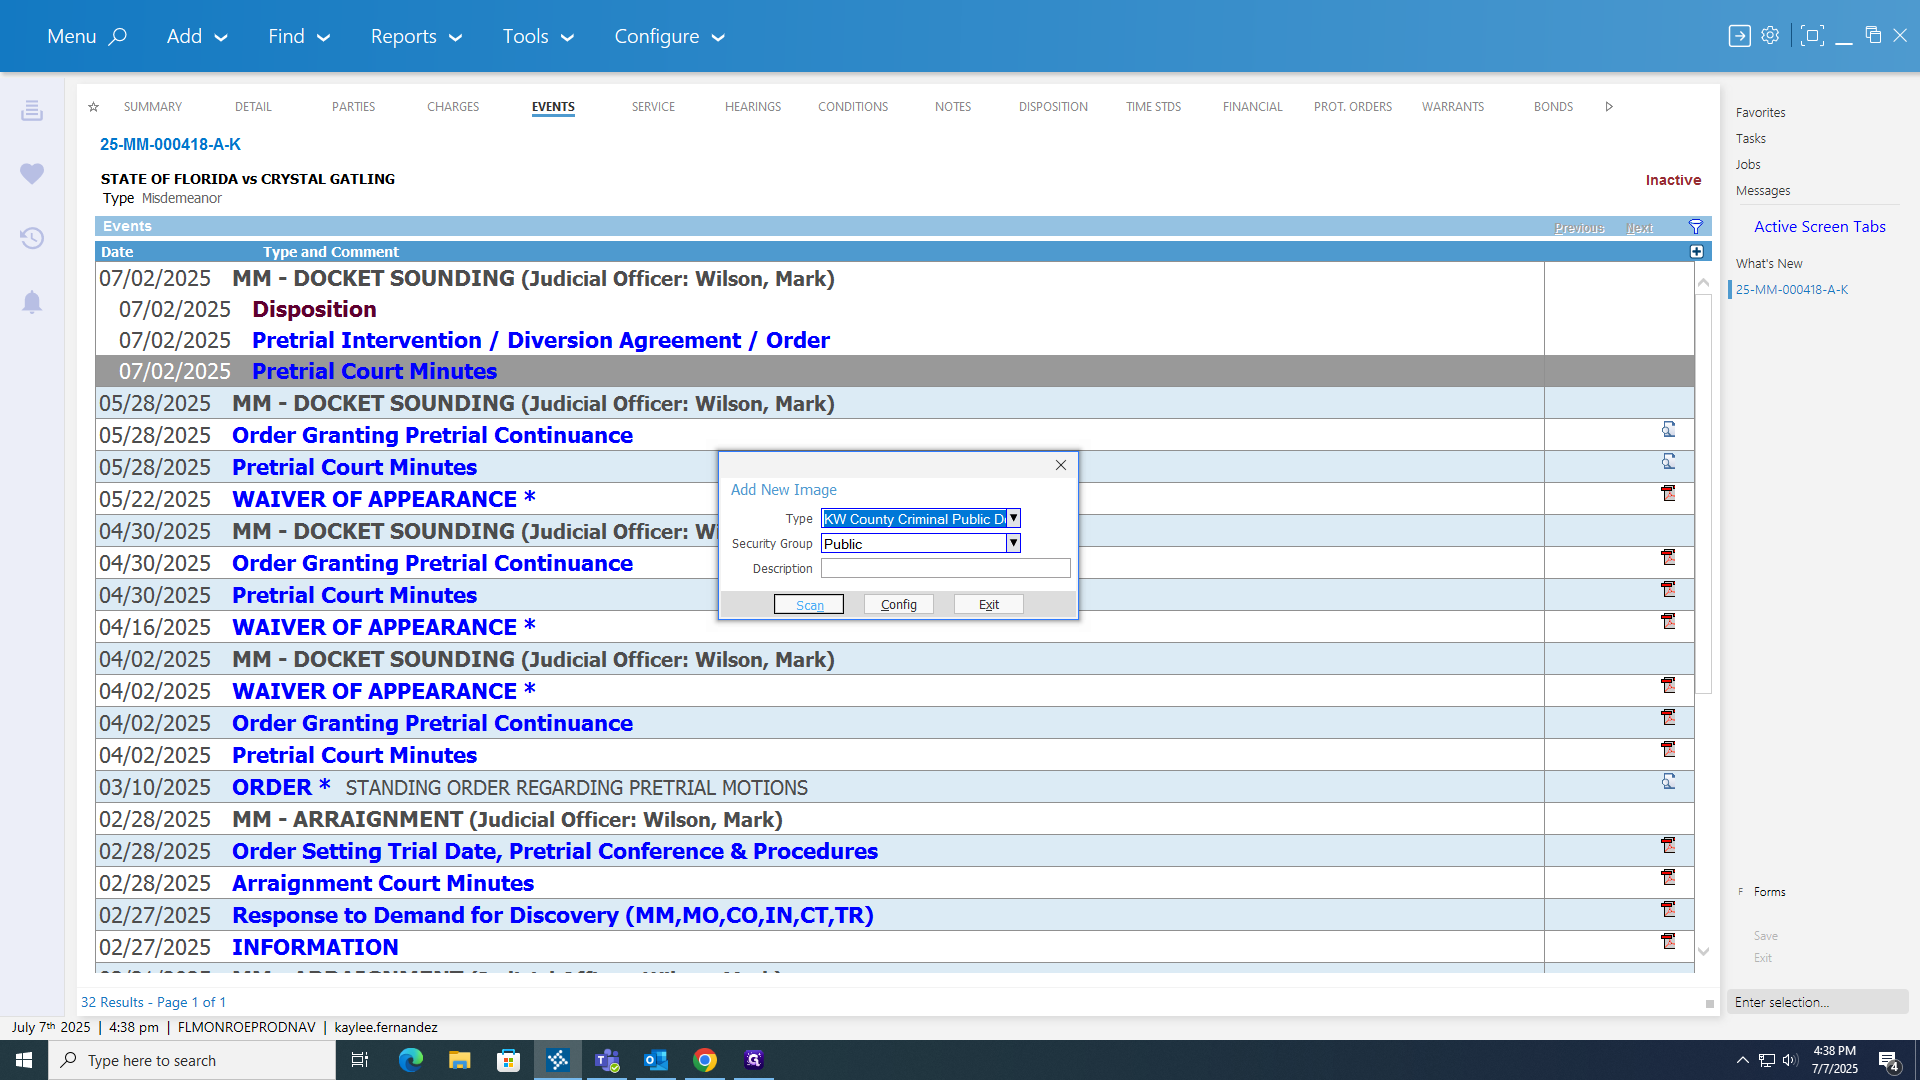
Task: Open Microsoft Teams from taskbar
Action: (x=607, y=1060)
